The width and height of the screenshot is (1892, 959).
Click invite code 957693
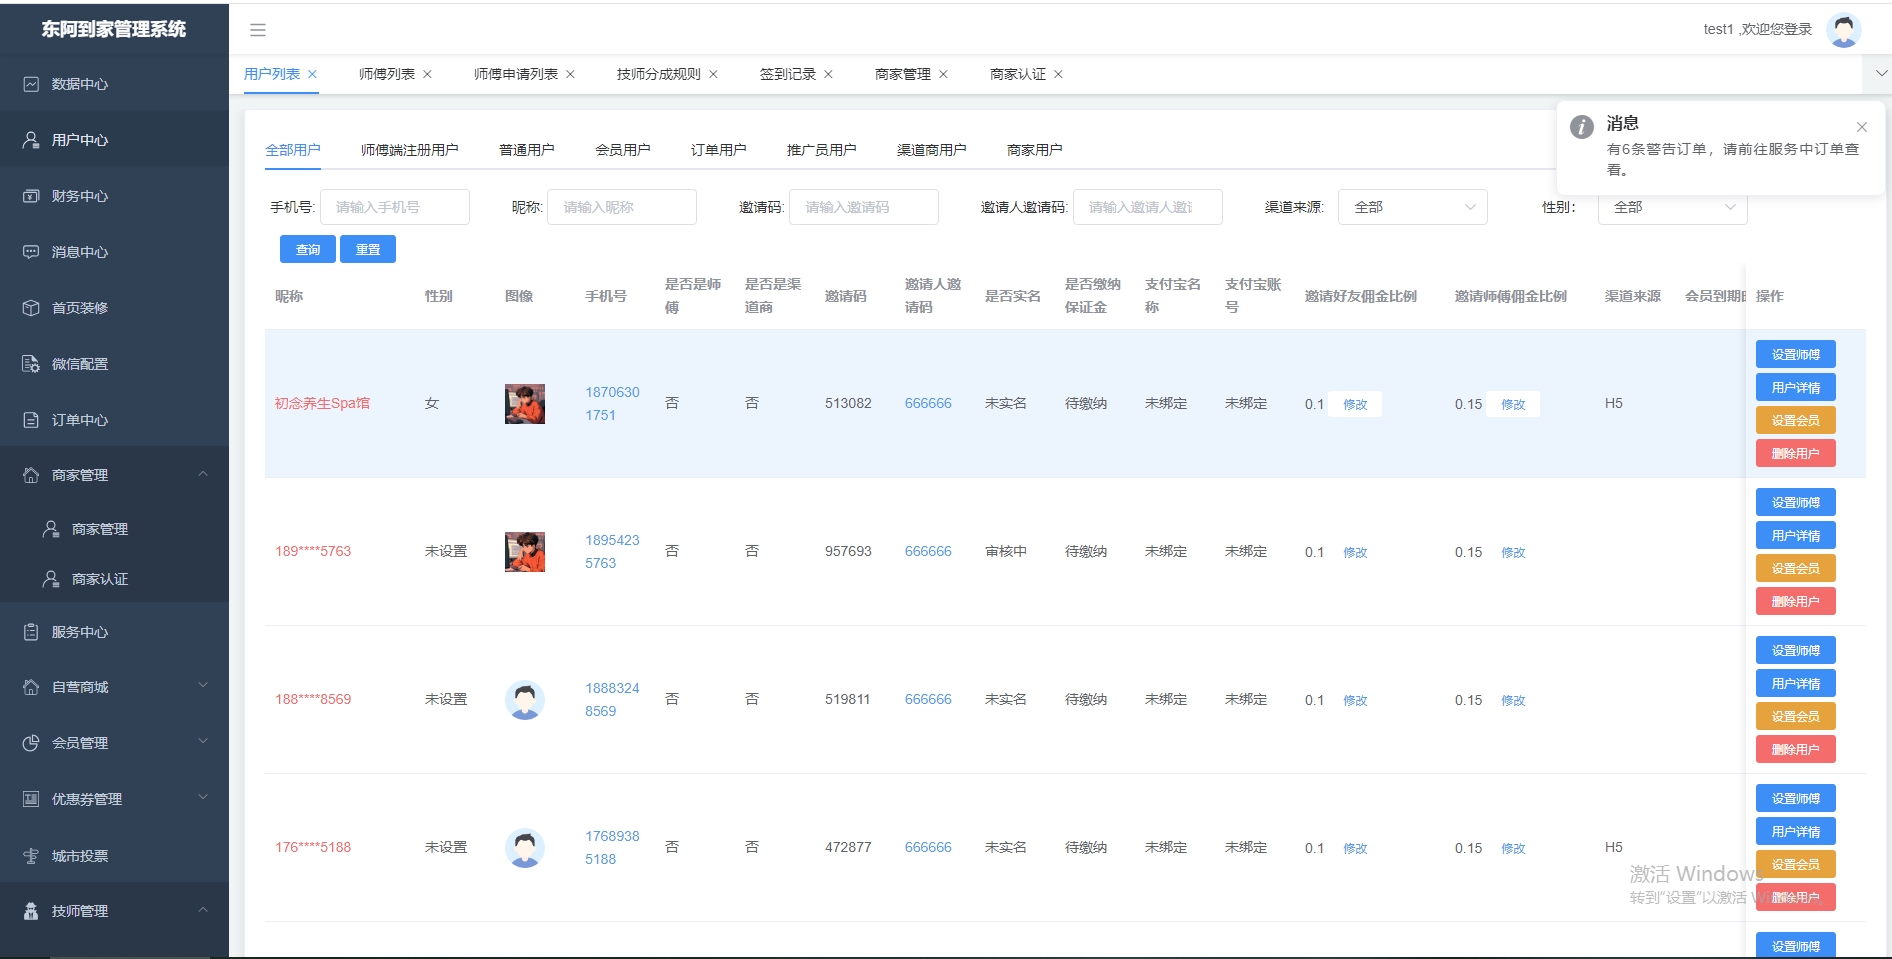pyautogui.click(x=848, y=551)
